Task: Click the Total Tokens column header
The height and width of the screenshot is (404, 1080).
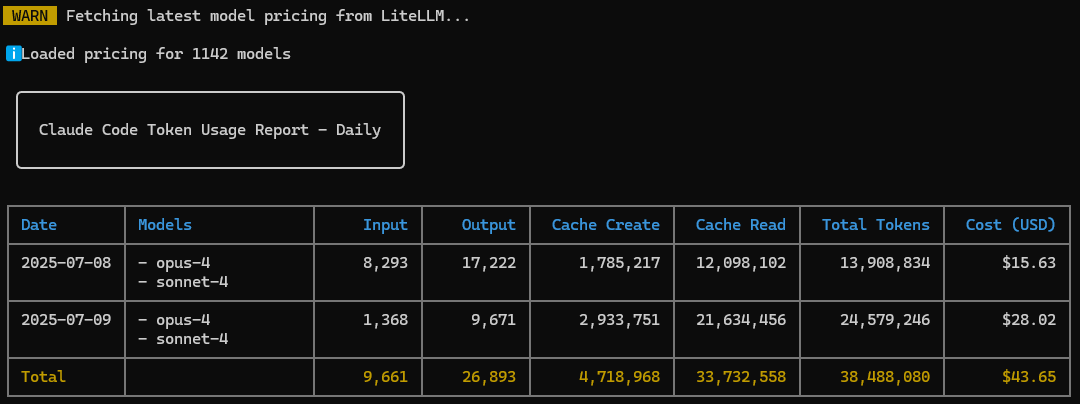Action: (x=876, y=224)
